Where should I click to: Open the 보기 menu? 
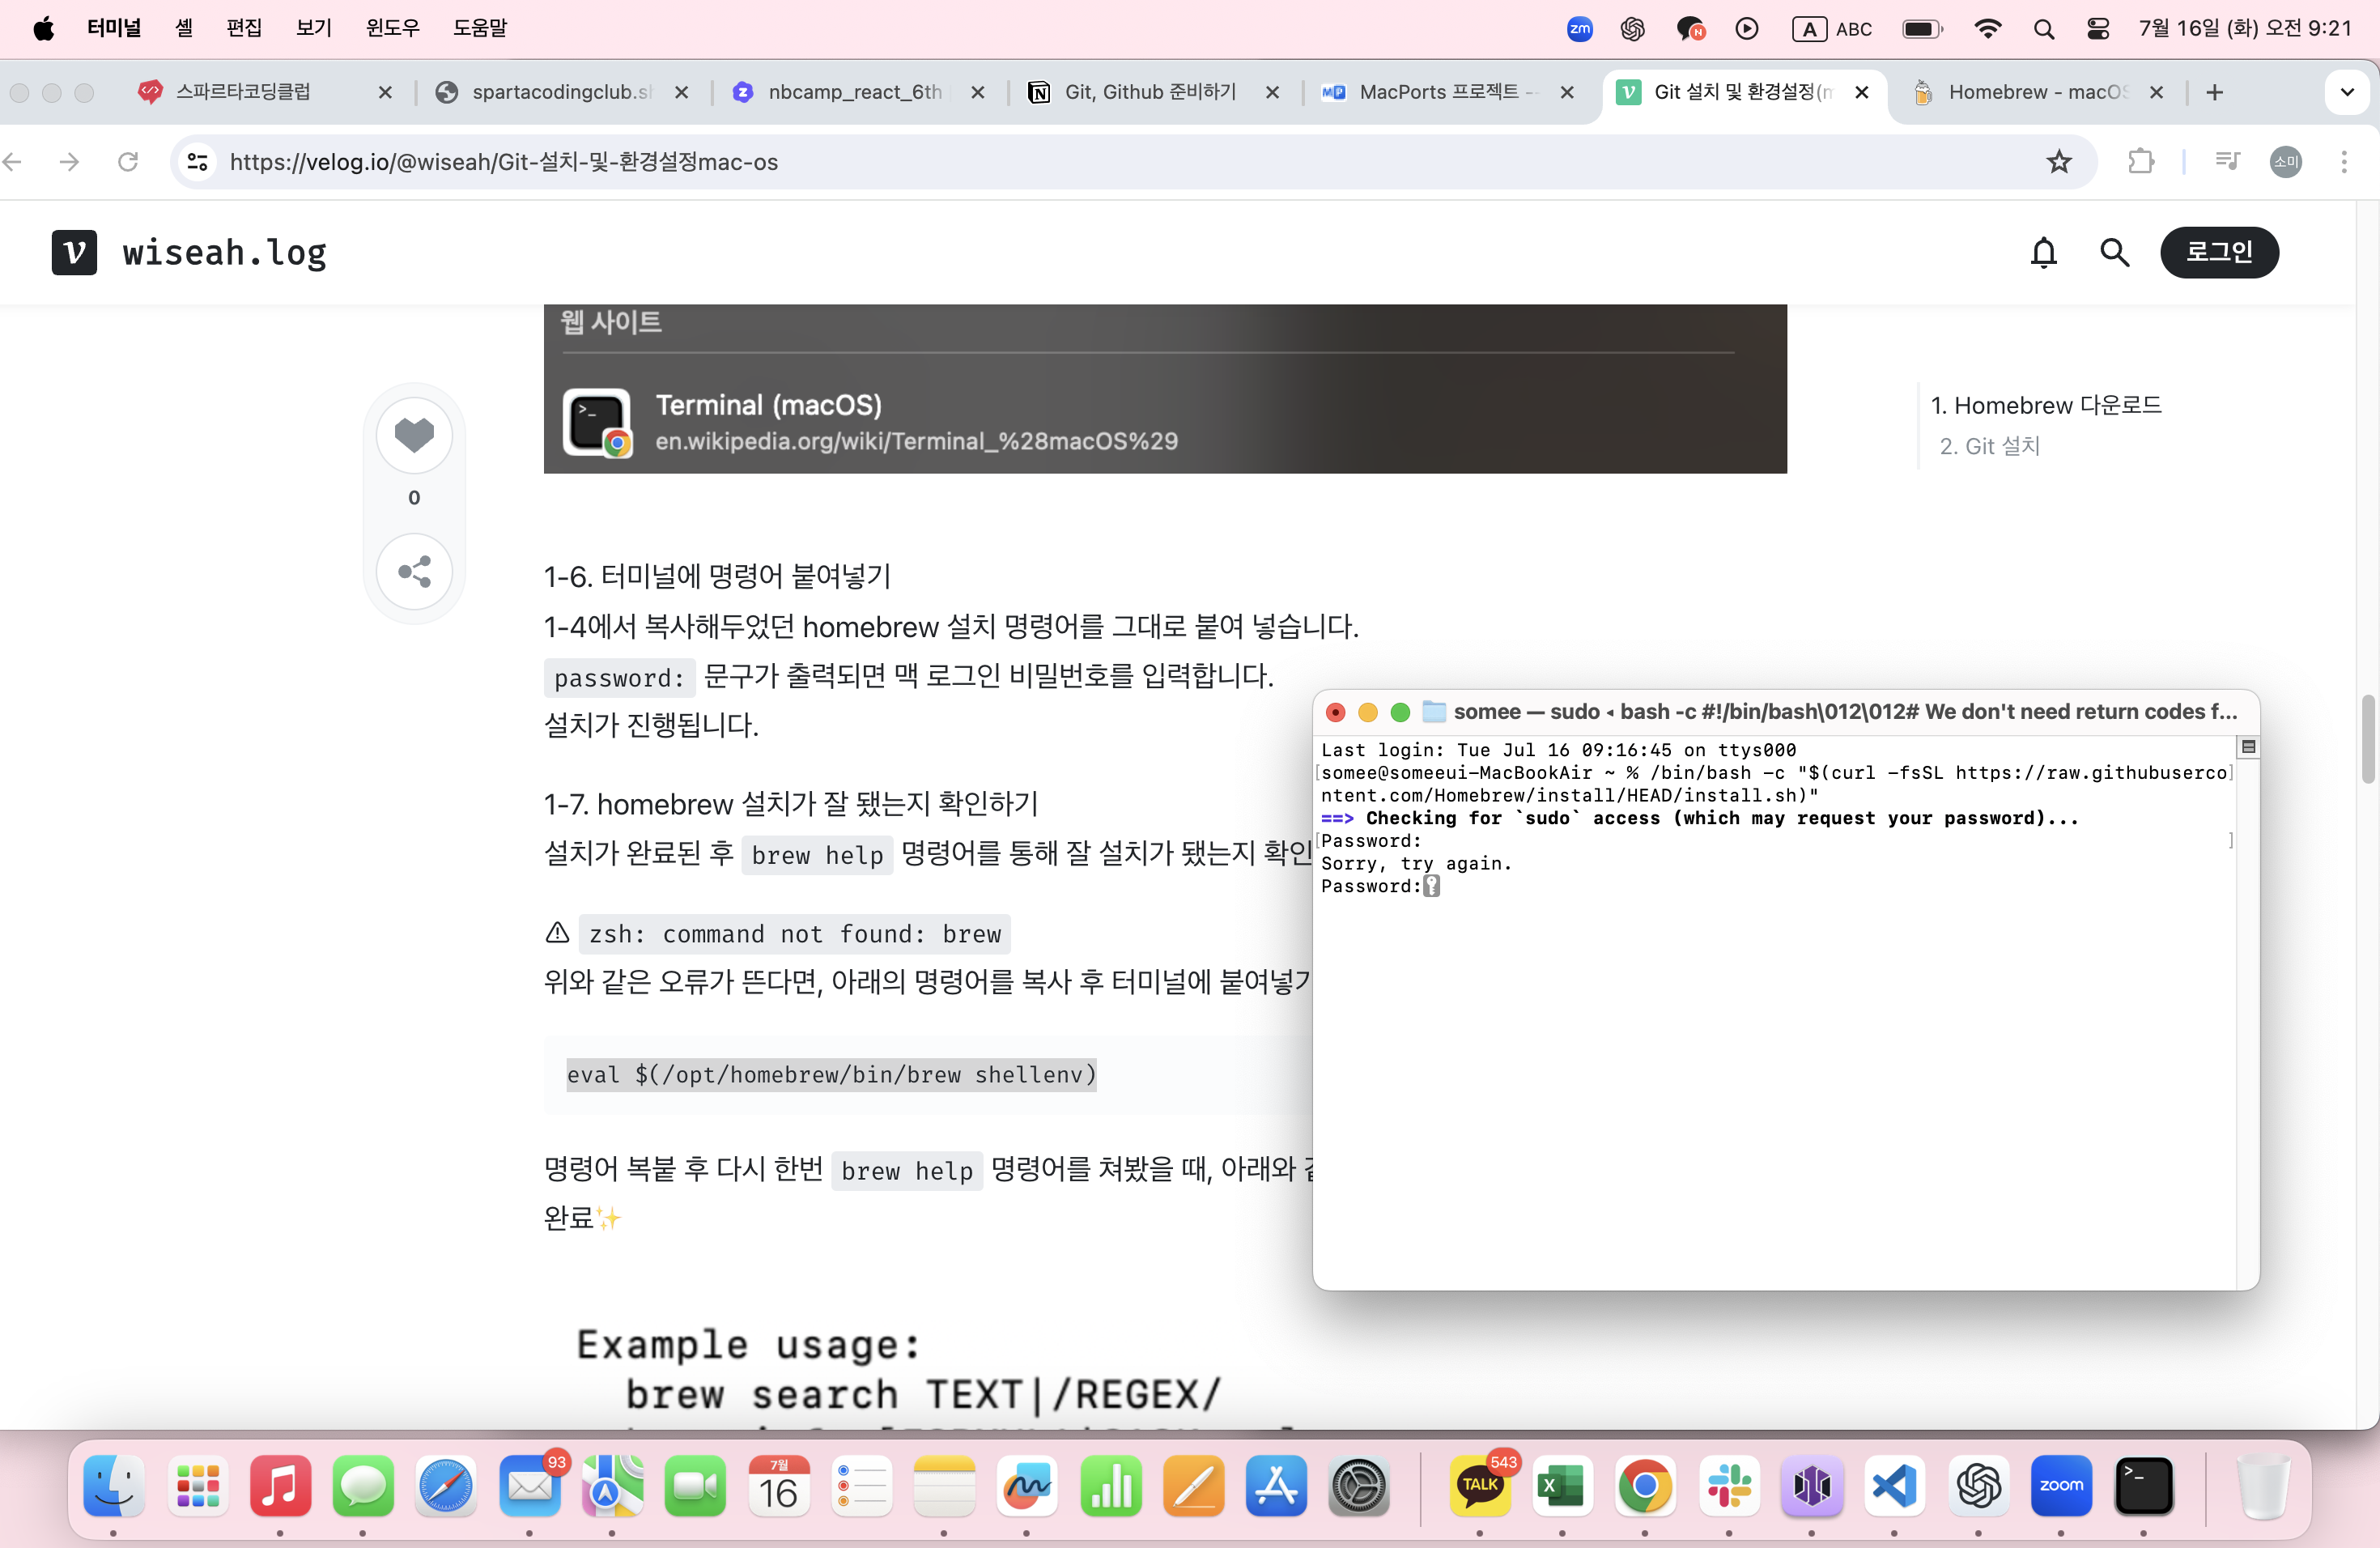(x=314, y=28)
